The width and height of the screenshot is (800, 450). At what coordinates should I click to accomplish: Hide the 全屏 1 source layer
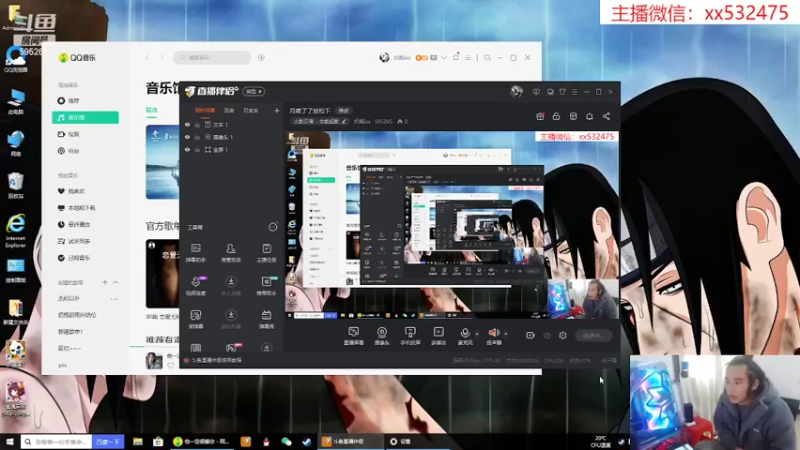(x=187, y=149)
